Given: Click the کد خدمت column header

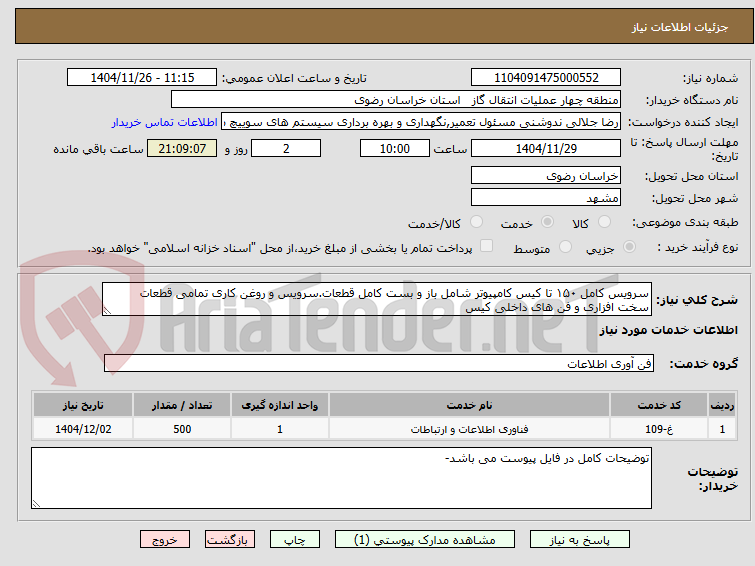Looking at the screenshot, I should (658, 405).
